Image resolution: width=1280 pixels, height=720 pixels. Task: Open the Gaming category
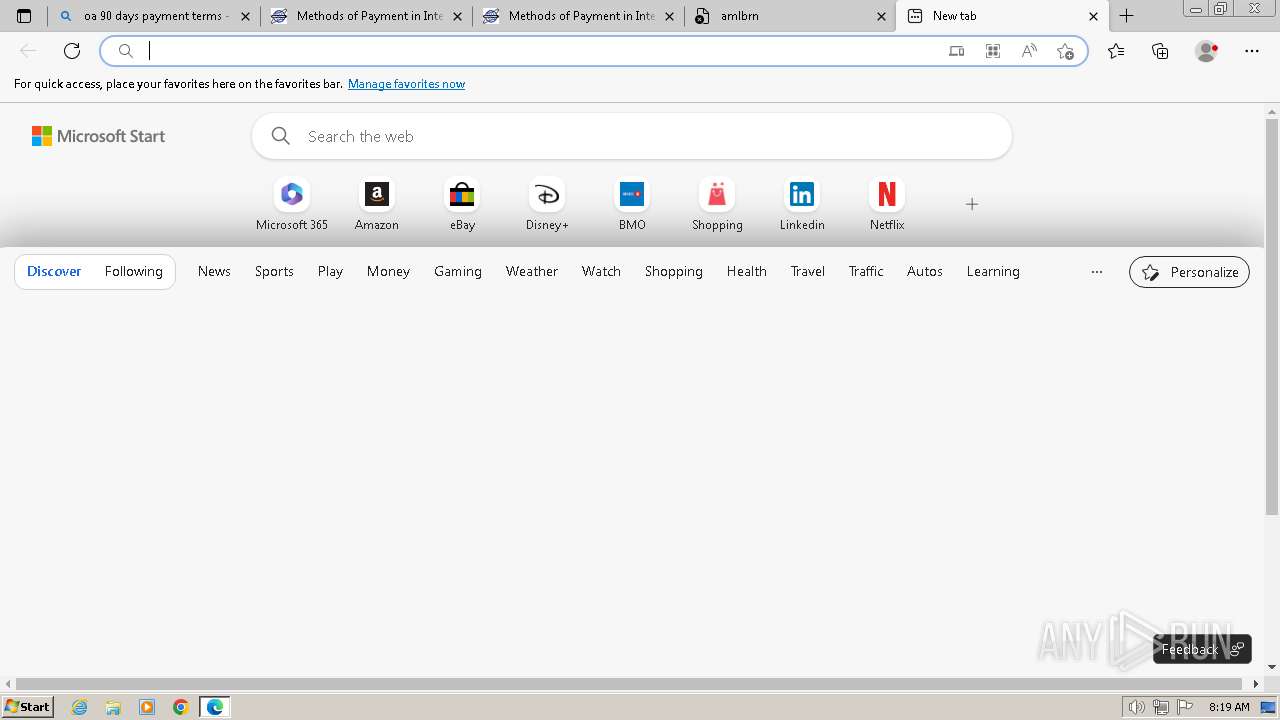point(458,271)
